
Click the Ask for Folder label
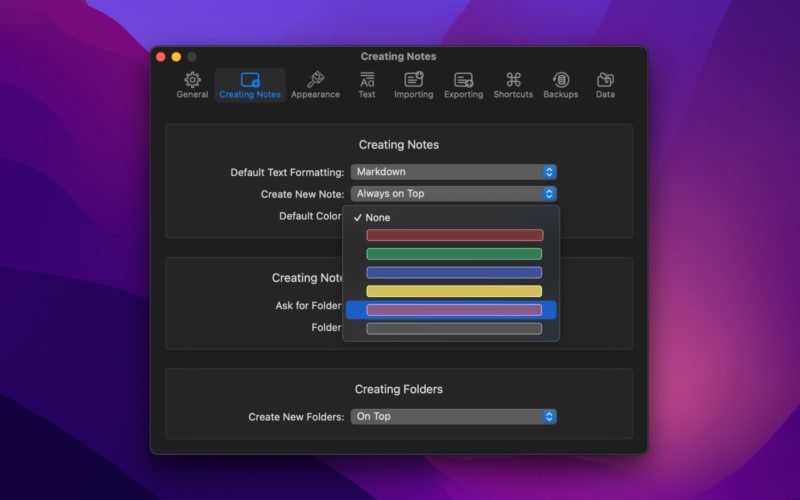click(x=308, y=306)
